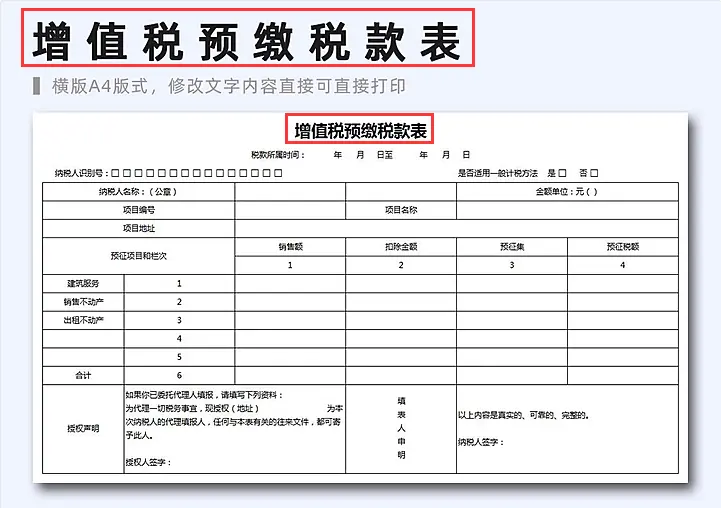Screen dimensions: 721x508
Task: Check the 否 box for general tax method
Action: coord(594,173)
